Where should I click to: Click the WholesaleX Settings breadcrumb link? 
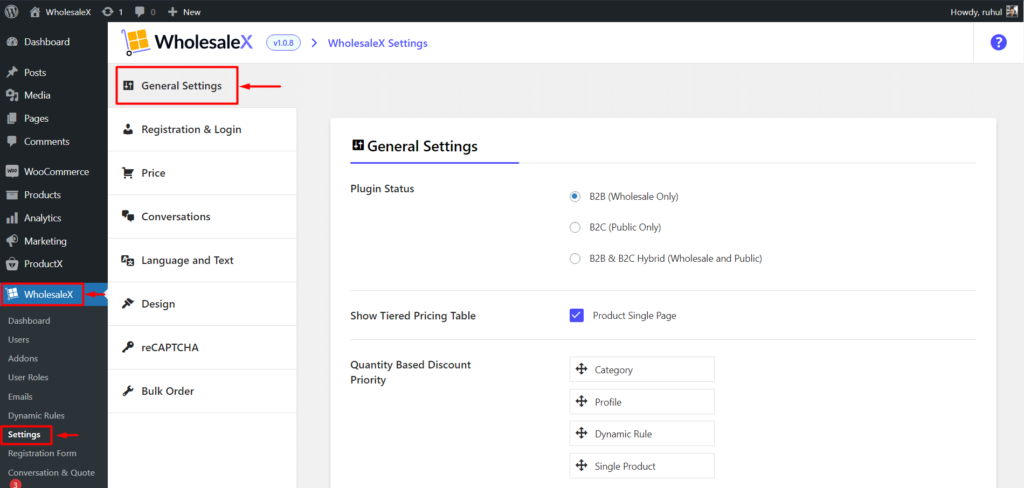tap(377, 43)
